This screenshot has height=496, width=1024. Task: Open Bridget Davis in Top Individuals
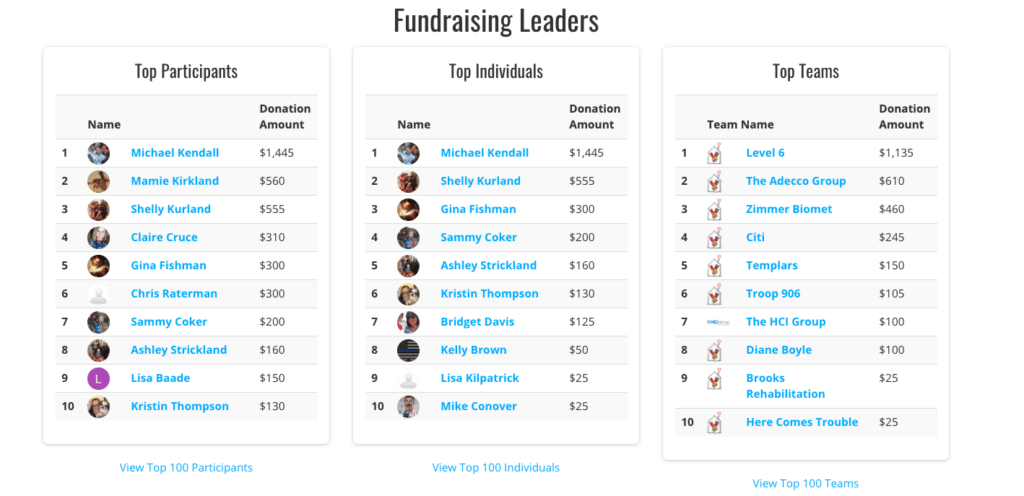point(477,322)
